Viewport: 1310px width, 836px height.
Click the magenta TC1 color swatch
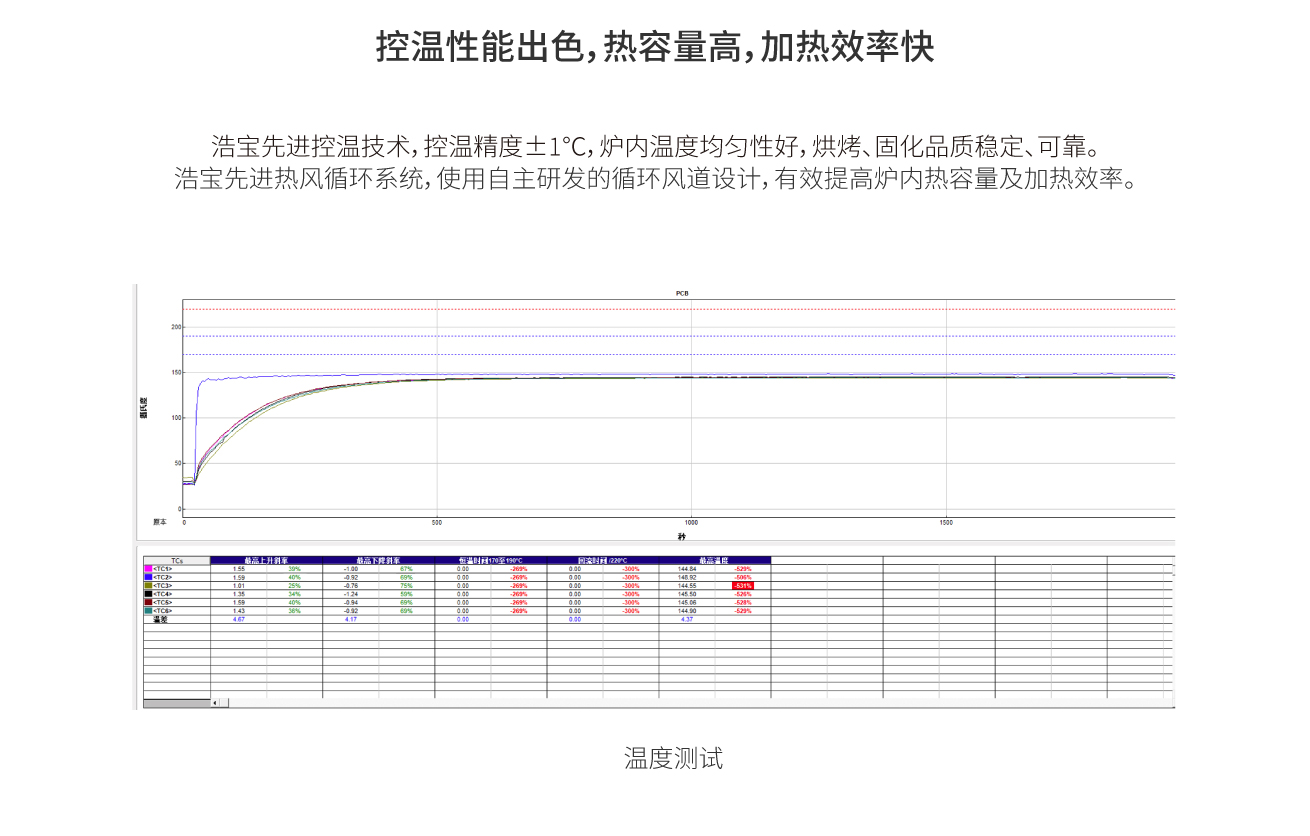(148, 569)
